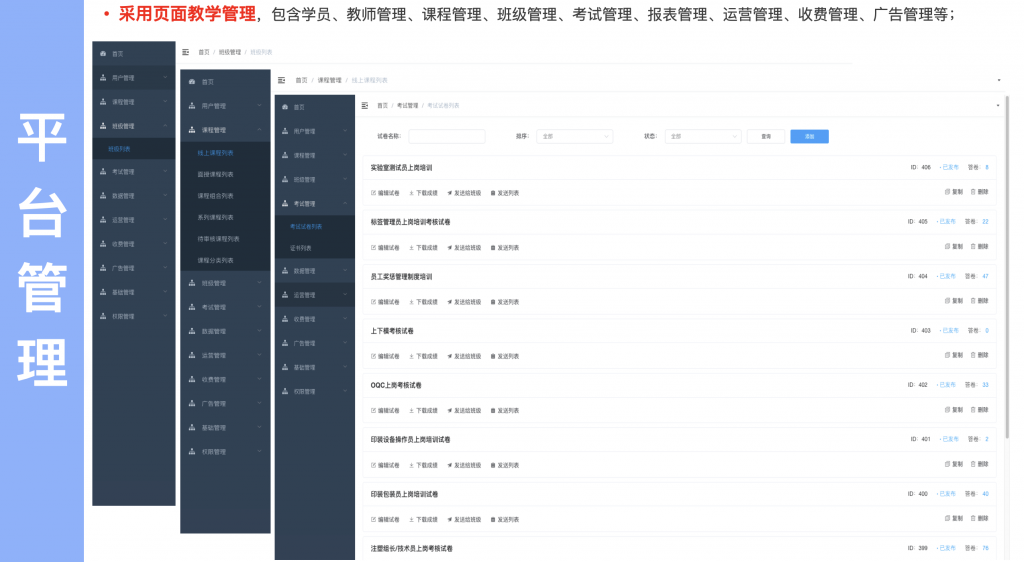The image size is (1024, 562).
Task: Click the sidebar collapse icon in the 课程管理 window
Action: pos(281,80)
